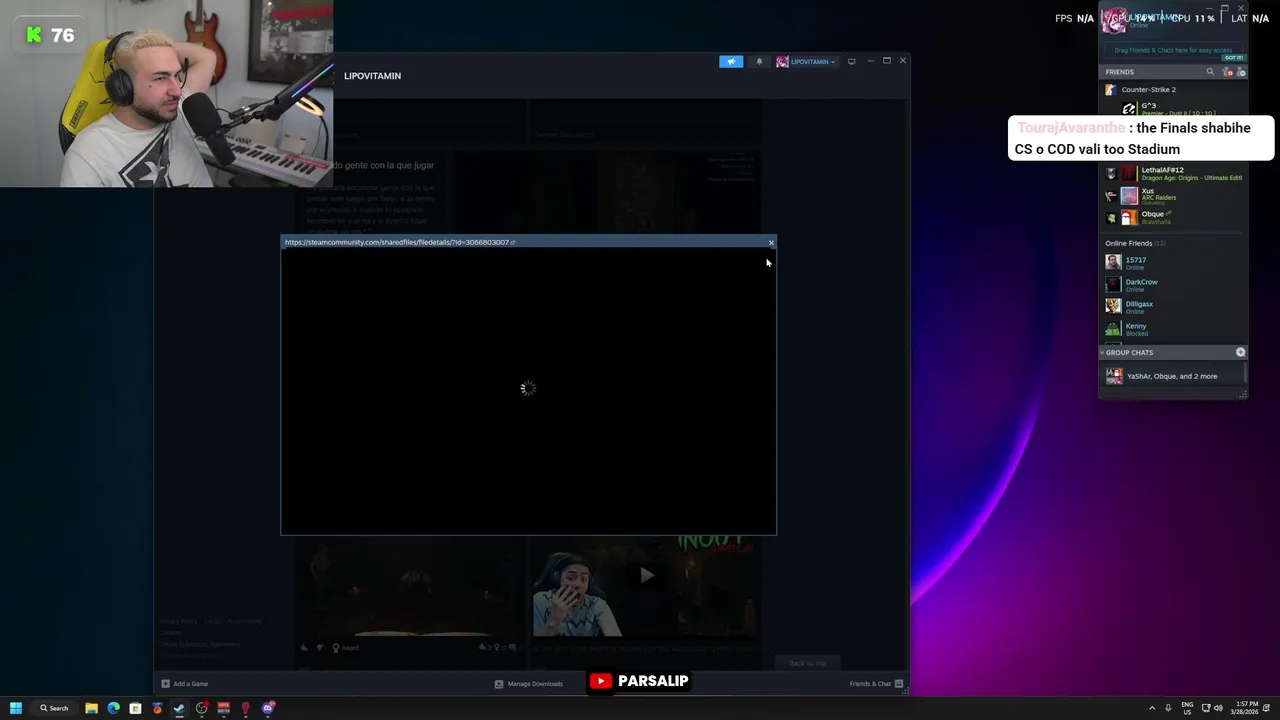Open Friends & Chat from Steam footer
The image size is (1280, 720).
click(x=876, y=684)
